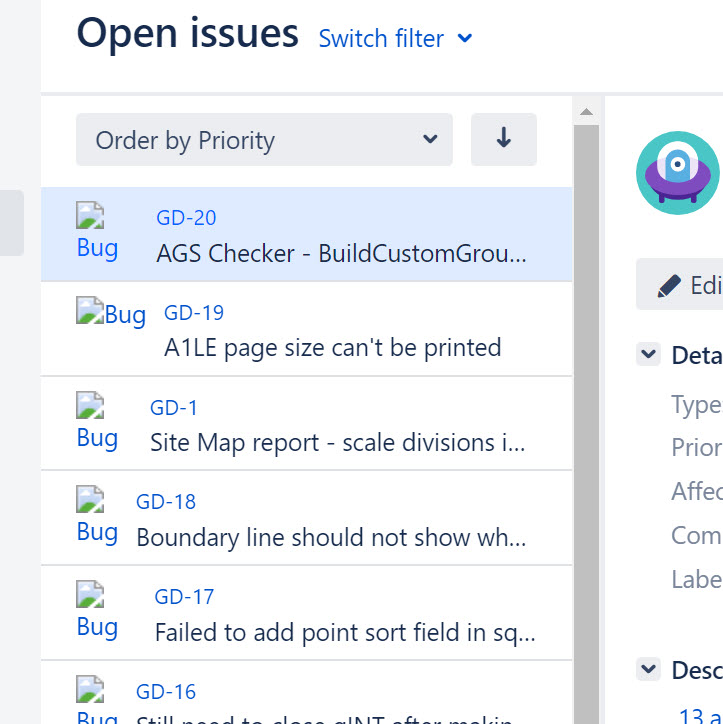Click the Bug type icon for GD-1
Image resolution: width=723 pixels, height=724 pixels.
(90, 405)
